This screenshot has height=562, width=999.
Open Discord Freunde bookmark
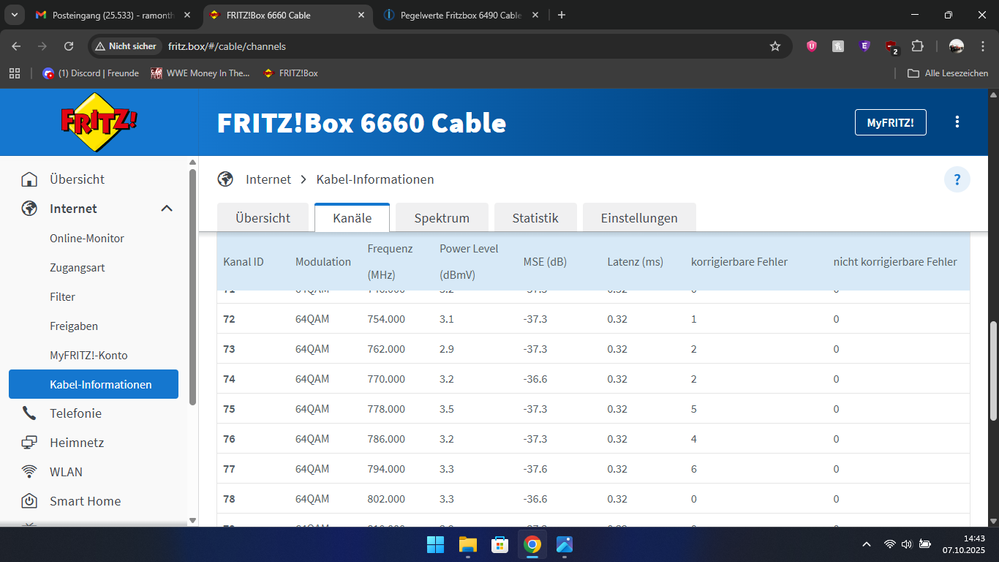tap(90, 73)
